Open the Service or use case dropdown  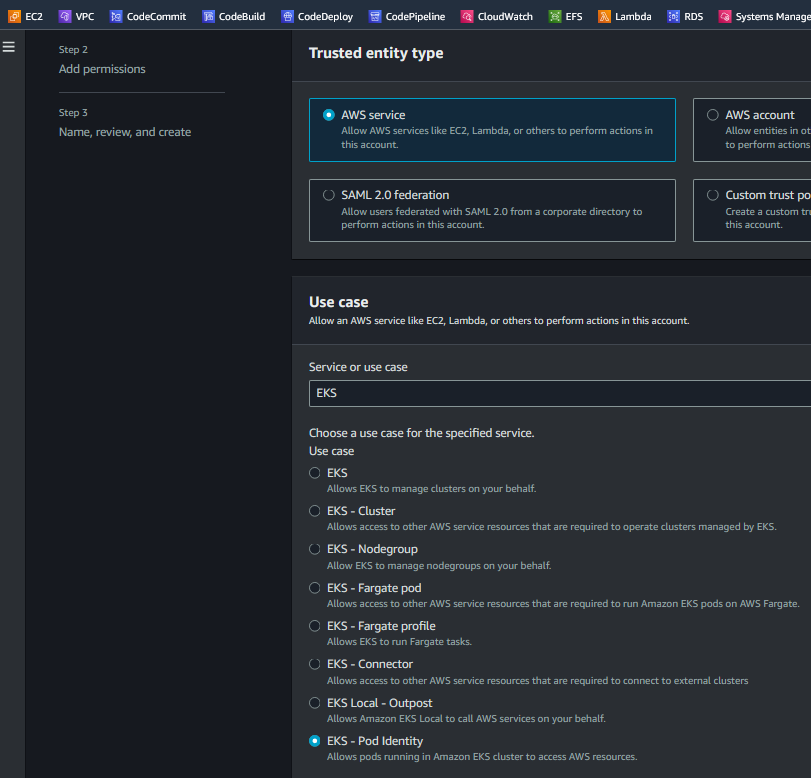click(x=560, y=393)
